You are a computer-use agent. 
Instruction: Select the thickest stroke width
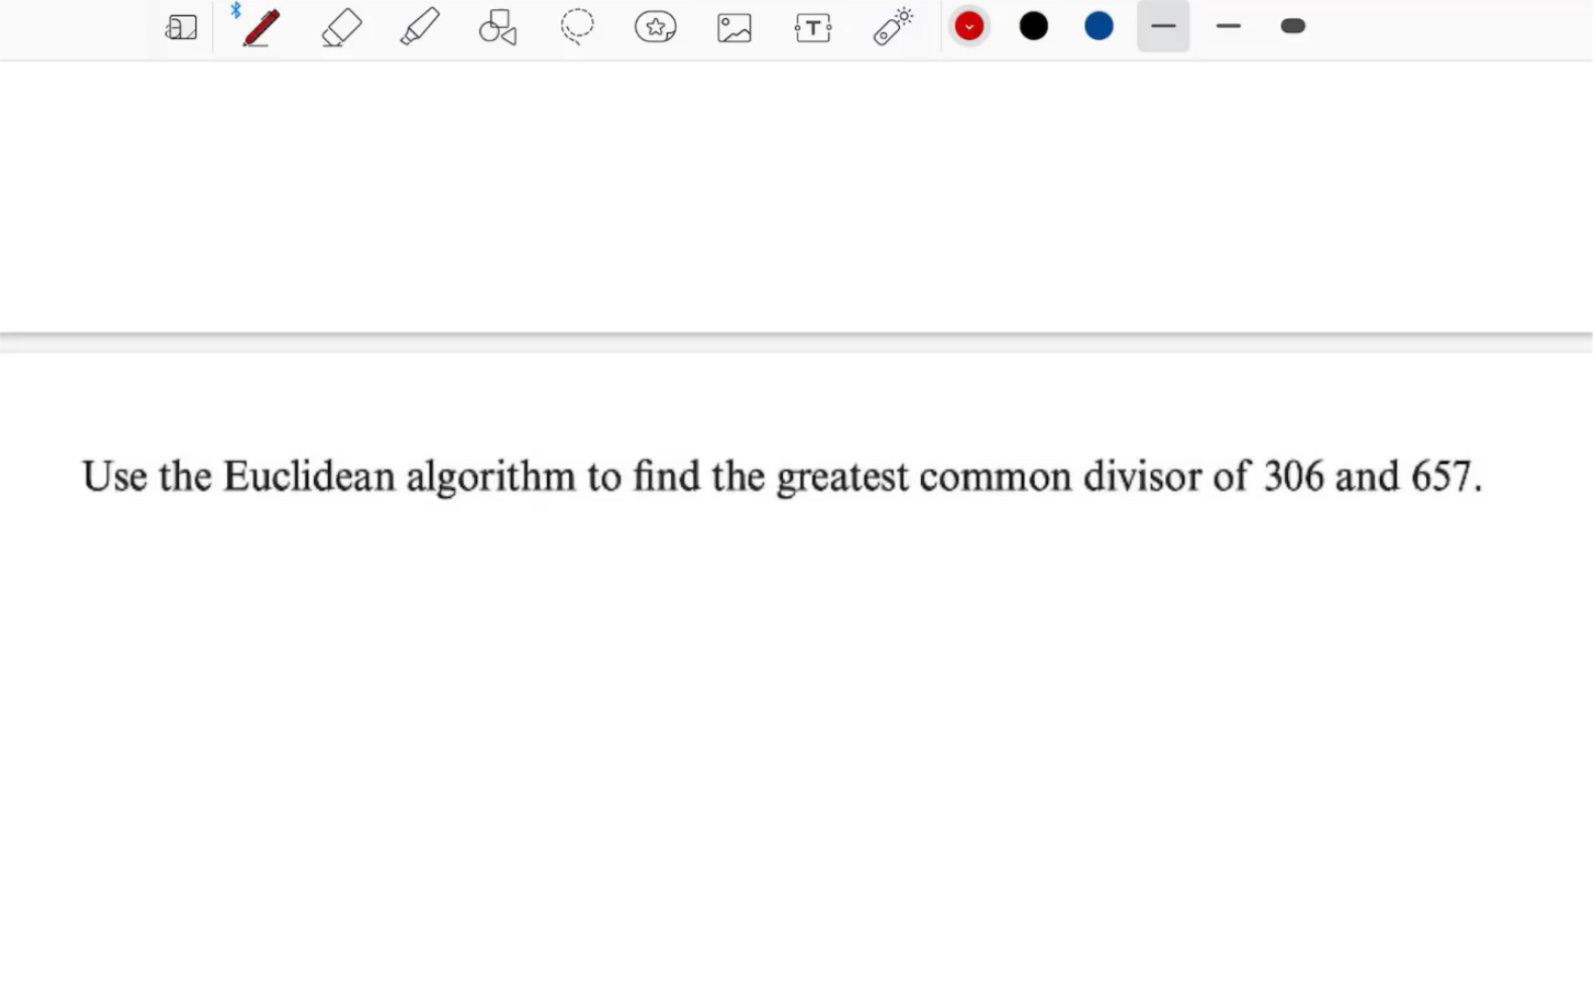pyautogui.click(x=1293, y=26)
